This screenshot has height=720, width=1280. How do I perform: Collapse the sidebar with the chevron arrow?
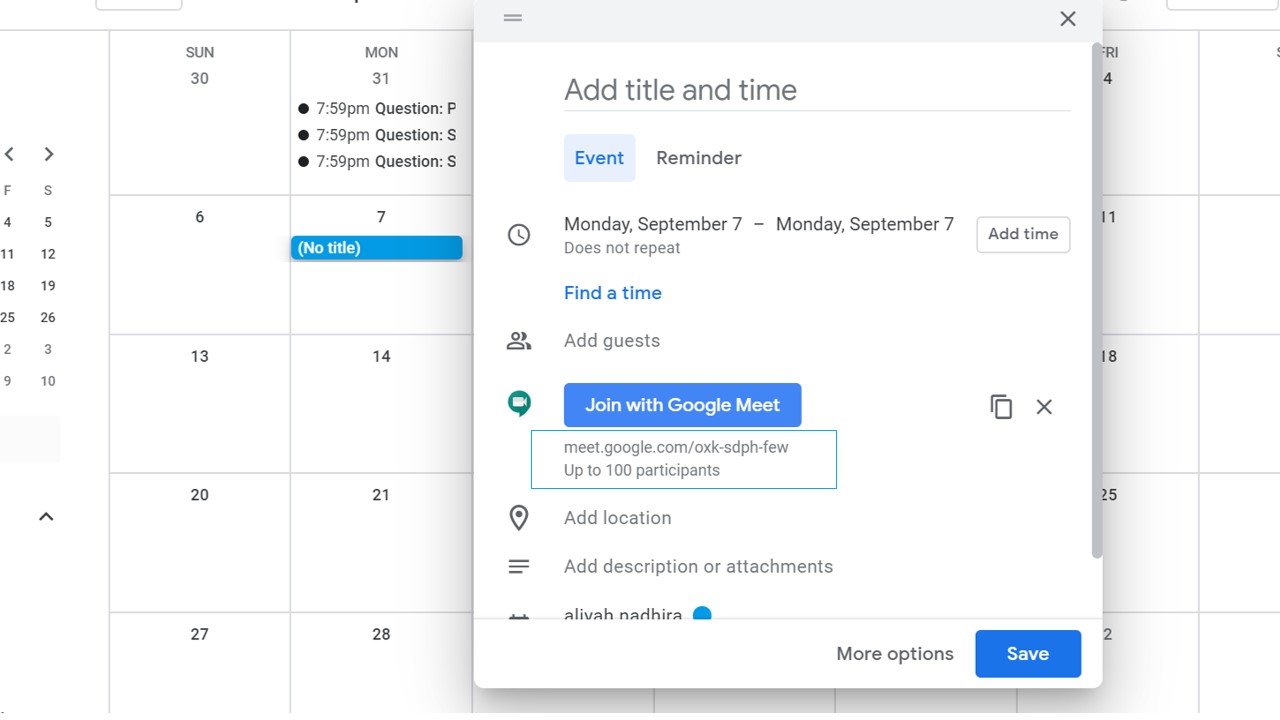click(46, 516)
